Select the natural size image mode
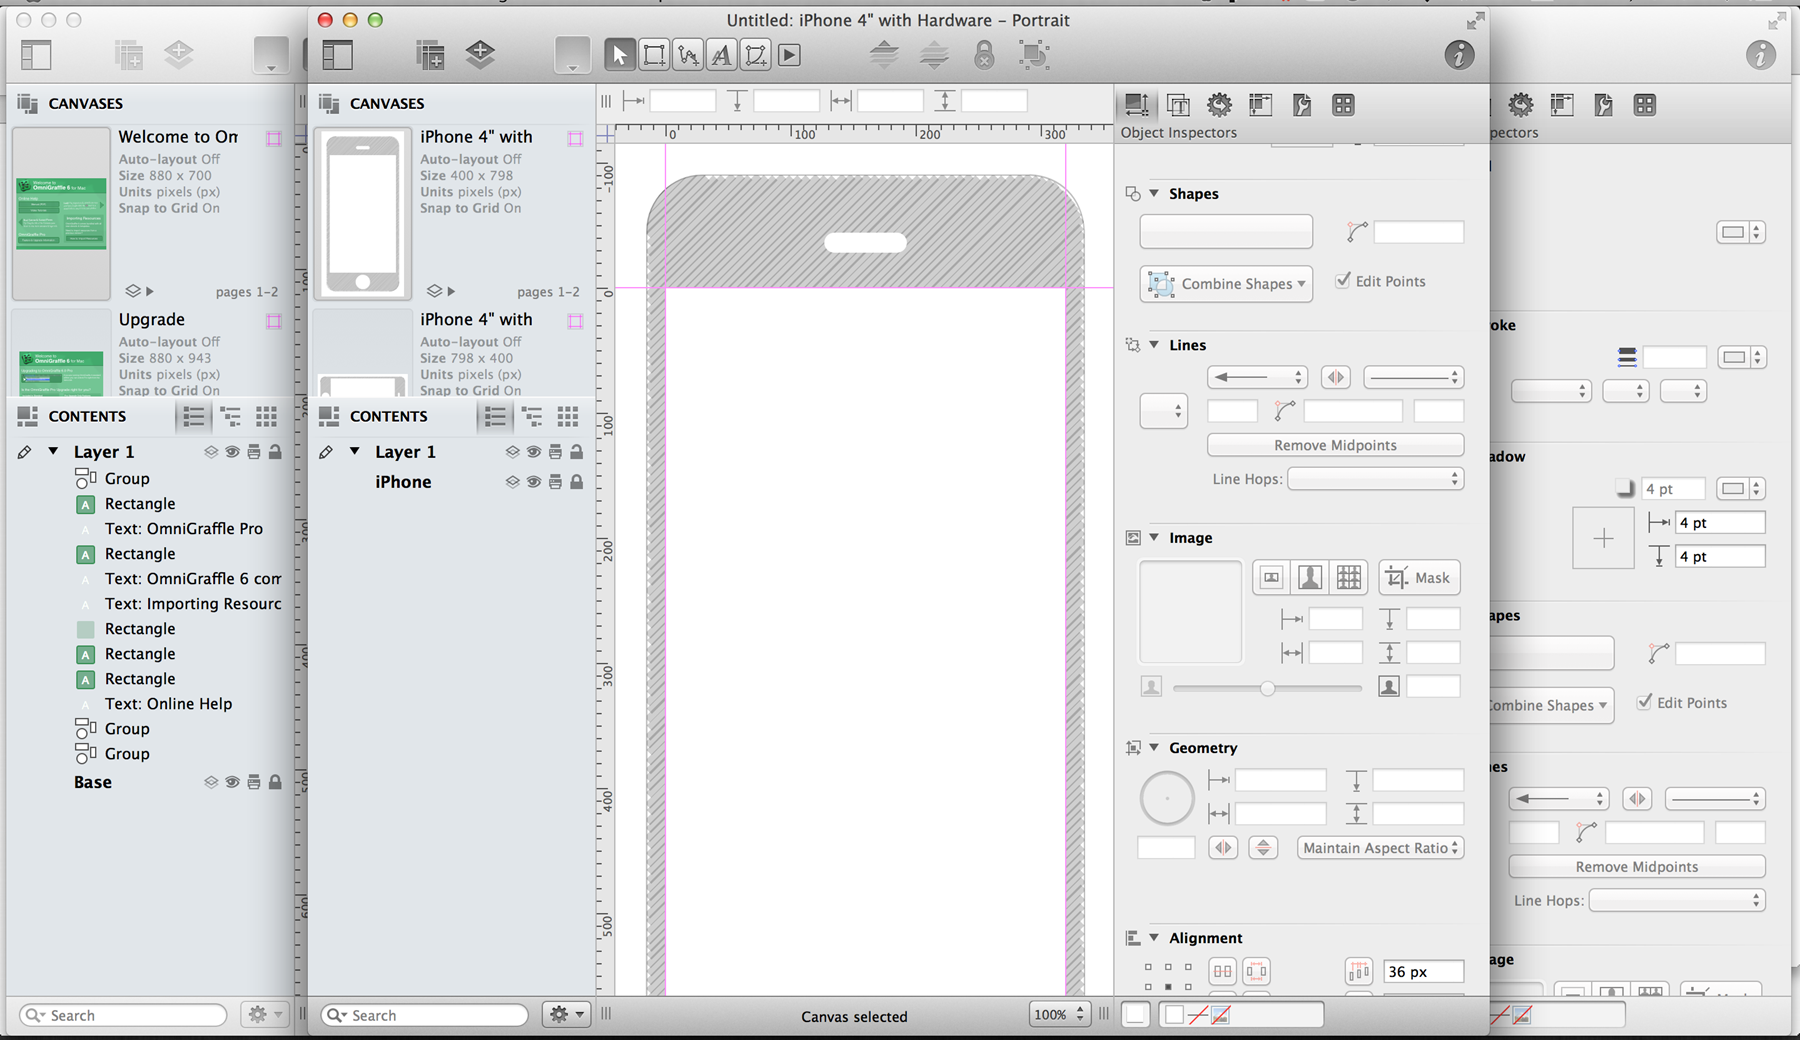The height and width of the screenshot is (1040, 1800). click(1271, 577)
